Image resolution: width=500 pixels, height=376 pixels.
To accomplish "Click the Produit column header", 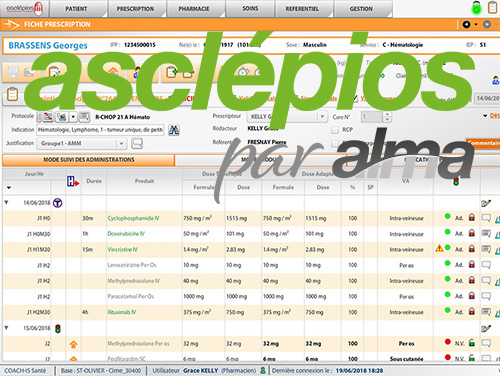I will [144, 181].
